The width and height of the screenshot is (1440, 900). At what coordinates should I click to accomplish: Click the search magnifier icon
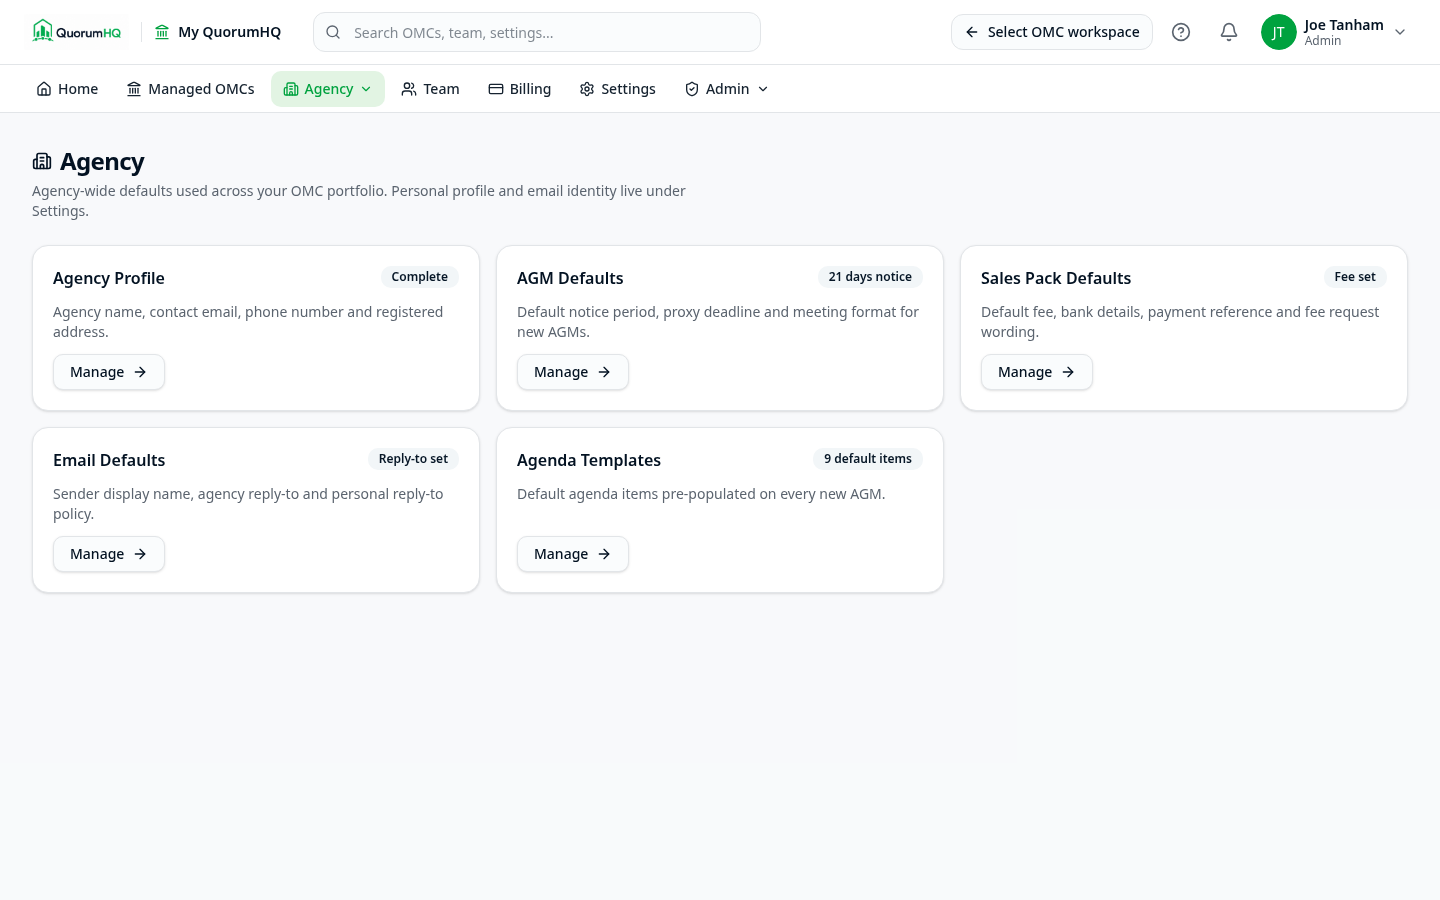point(333,32)
